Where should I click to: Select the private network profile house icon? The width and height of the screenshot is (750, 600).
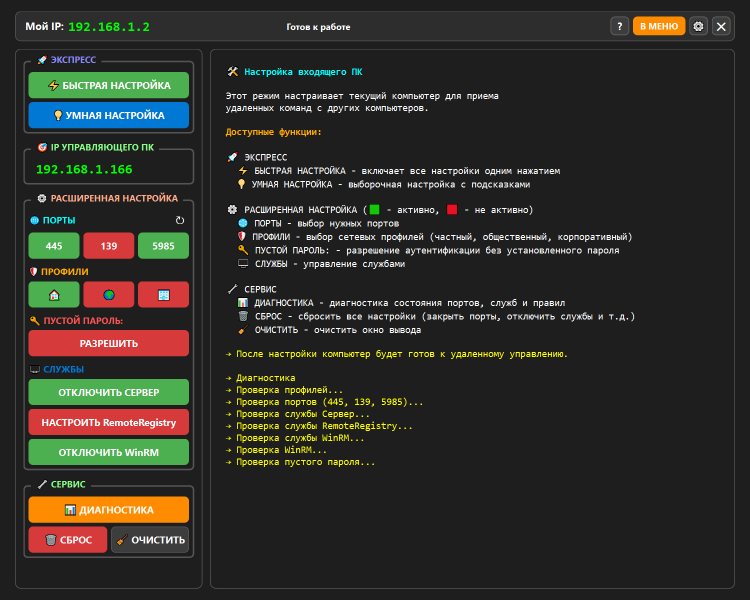54,295
